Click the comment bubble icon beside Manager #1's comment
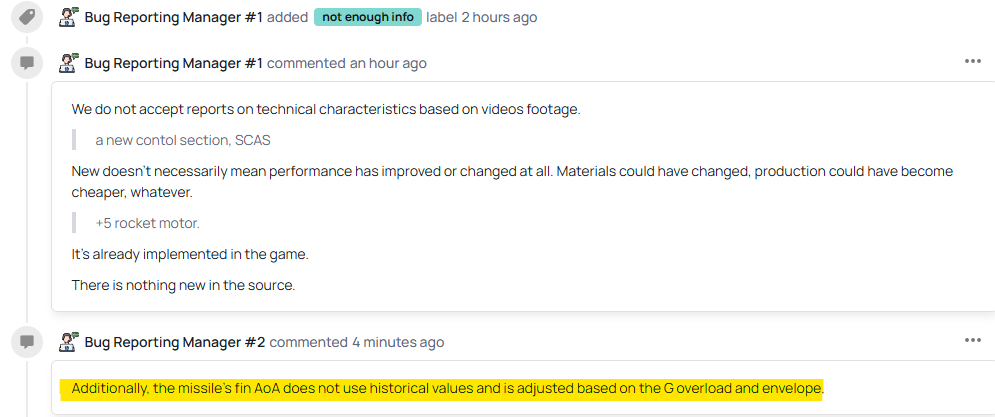995x417 pixels. [x=28, y=63]
